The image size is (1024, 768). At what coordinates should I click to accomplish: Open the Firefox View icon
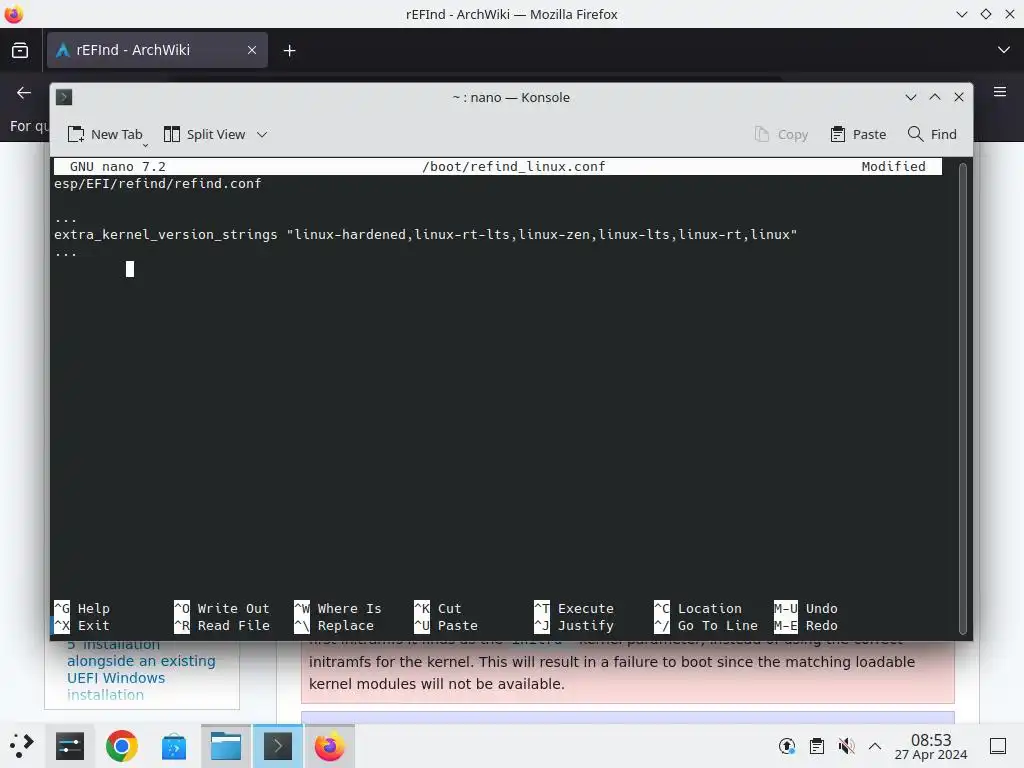20,50
